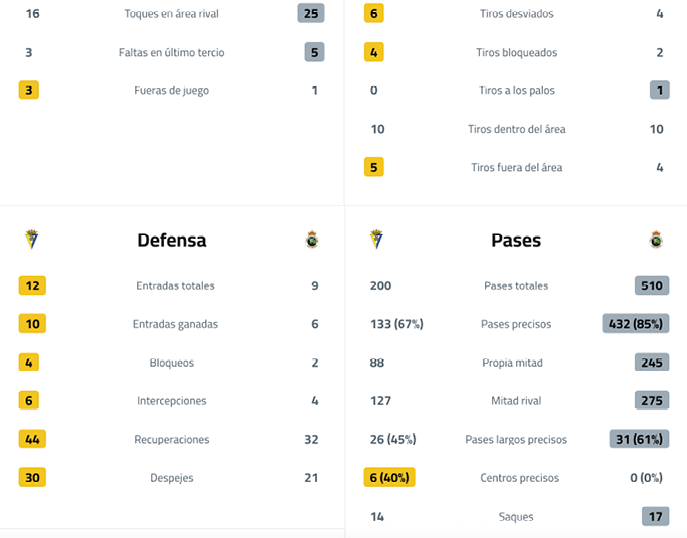Click the 432 (85%) accurate passes badge
Image resolution: width=687 pixels, height=538 pixels.
click(636, 324)
